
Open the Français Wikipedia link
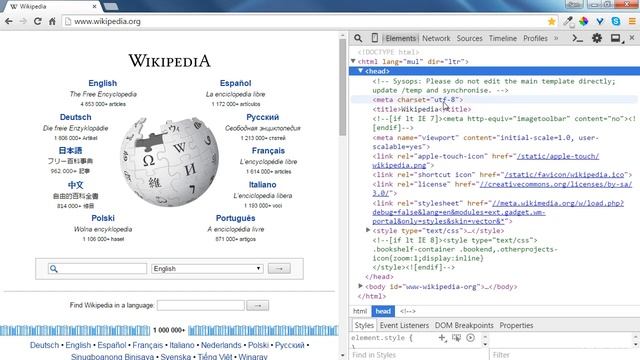click(x=268, y=151)
